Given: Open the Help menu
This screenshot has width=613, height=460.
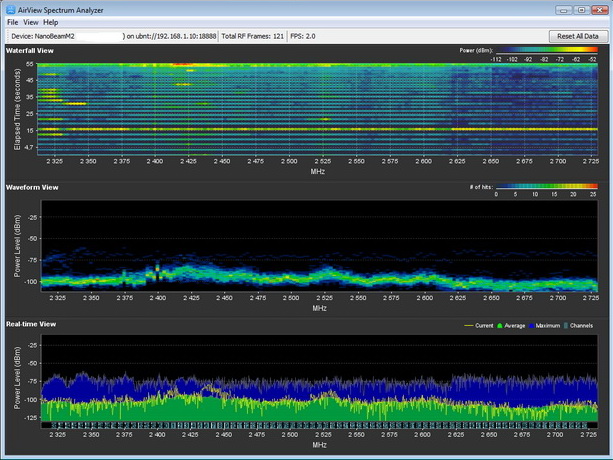Looking at the screenshot, I should (51, 21).
